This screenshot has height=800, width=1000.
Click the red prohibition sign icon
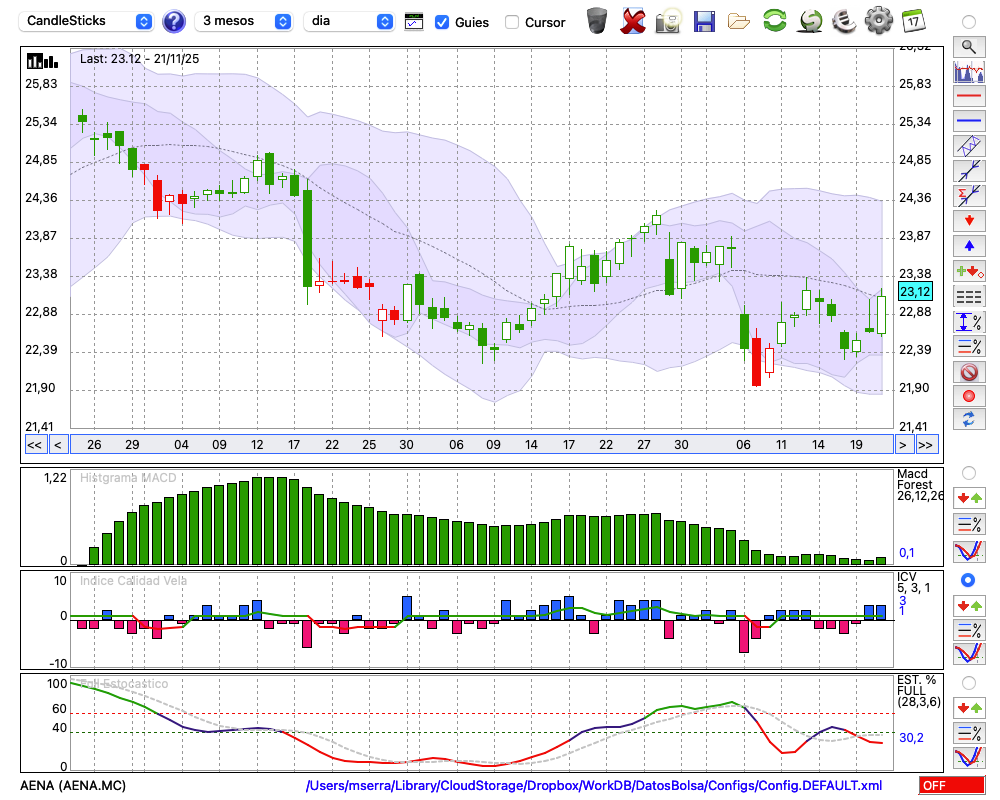point(968,372)
